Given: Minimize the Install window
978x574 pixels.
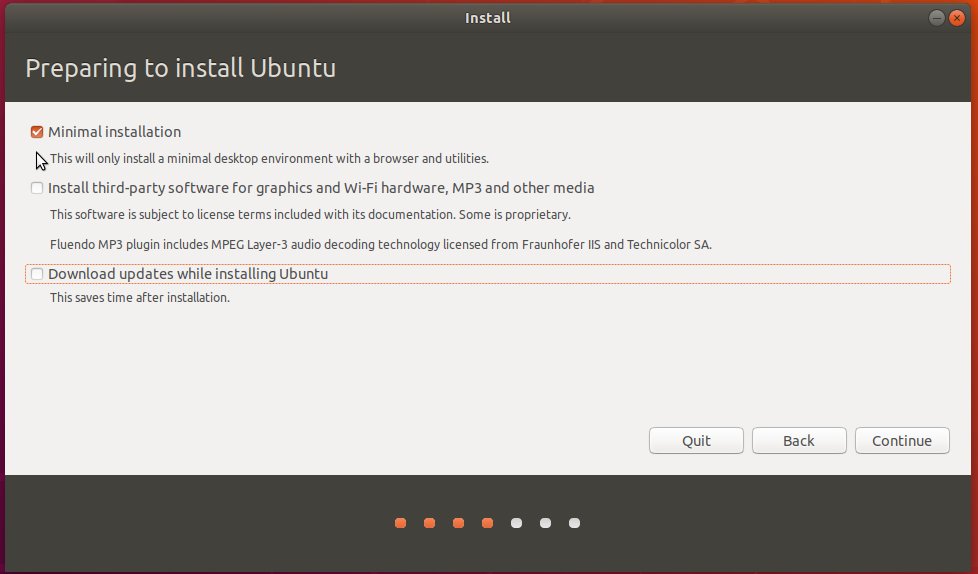Looking at the screenshot, I should click(x=936, y=18).
